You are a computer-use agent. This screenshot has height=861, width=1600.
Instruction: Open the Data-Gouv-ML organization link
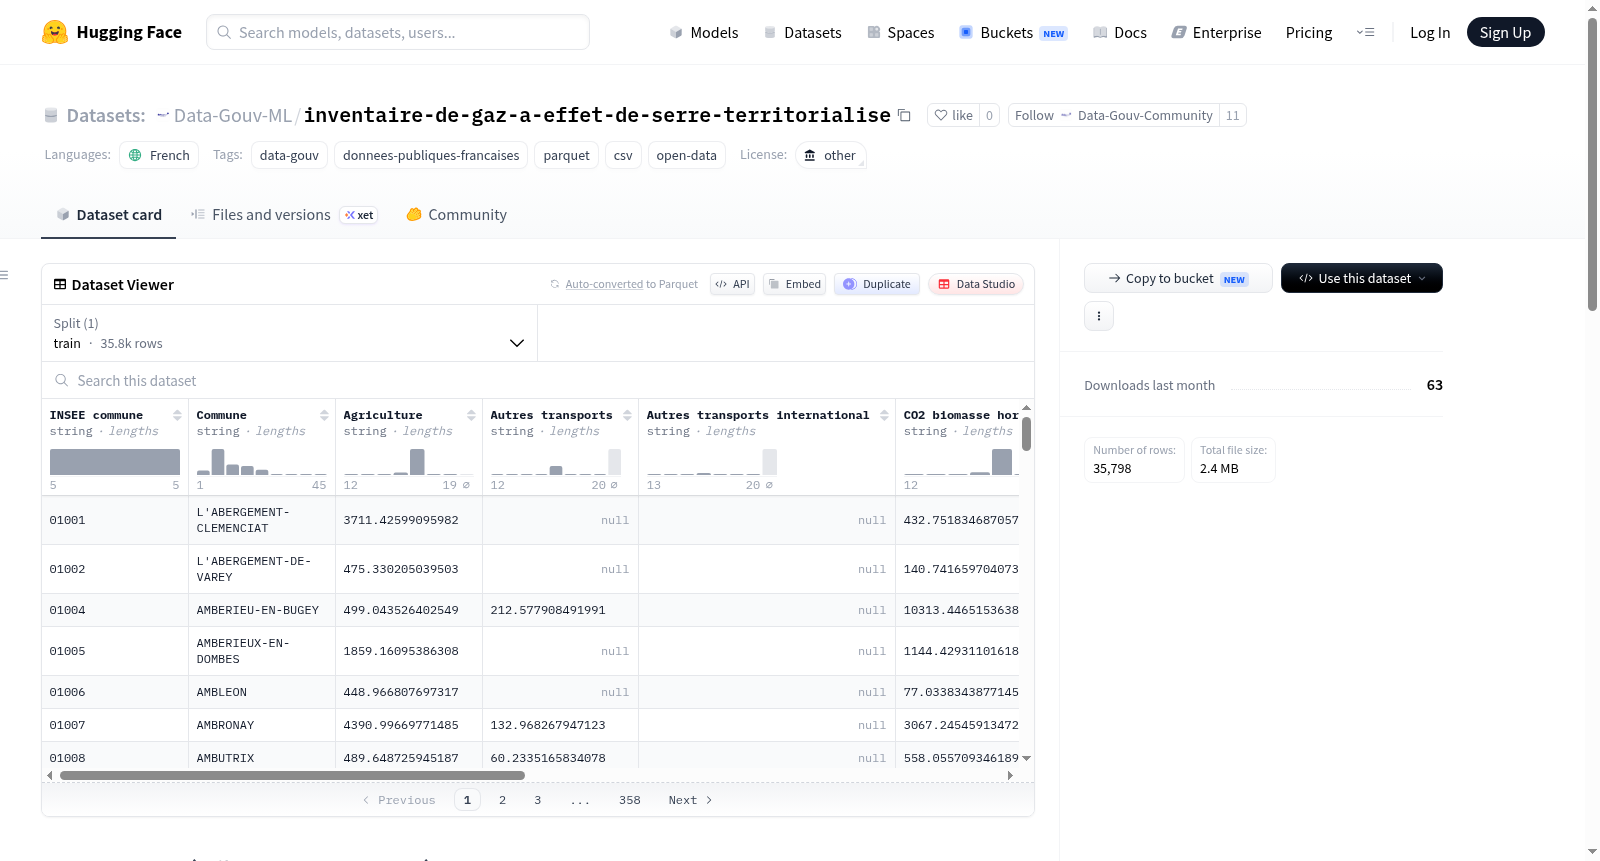(233, 116)
